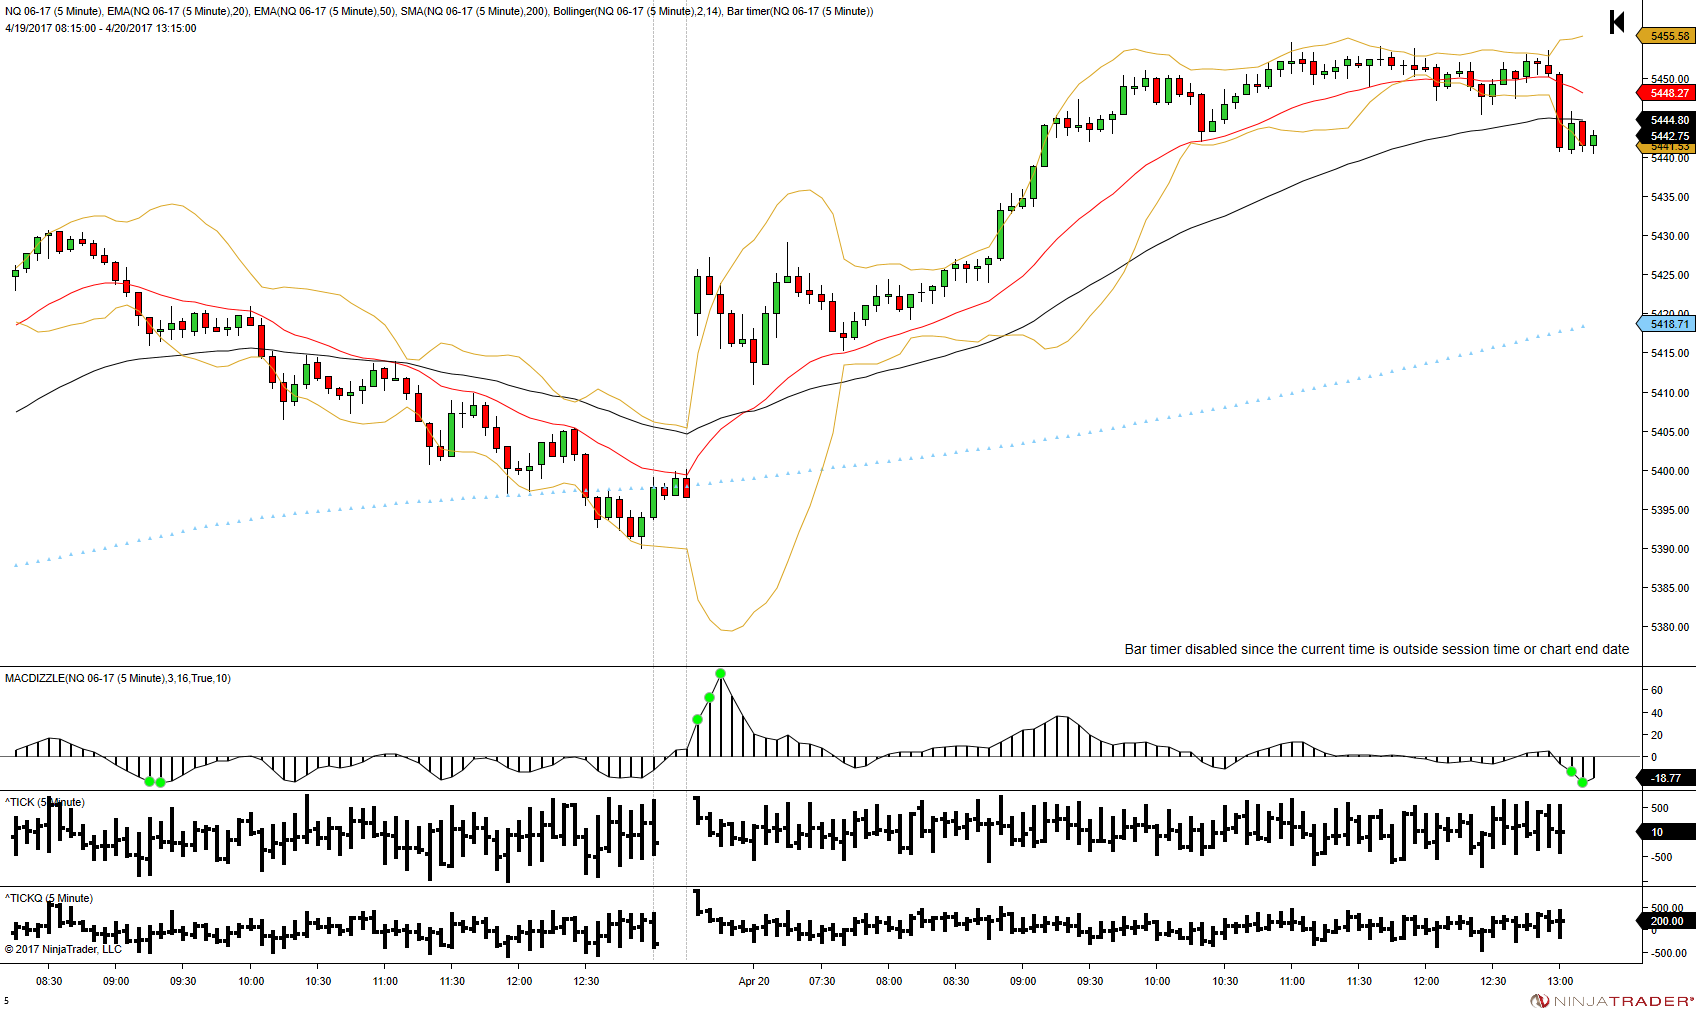The height and width of the screenshot is (1010, 1696).
Task: Click the 07:30 time axis label
Action: point(822,981)
